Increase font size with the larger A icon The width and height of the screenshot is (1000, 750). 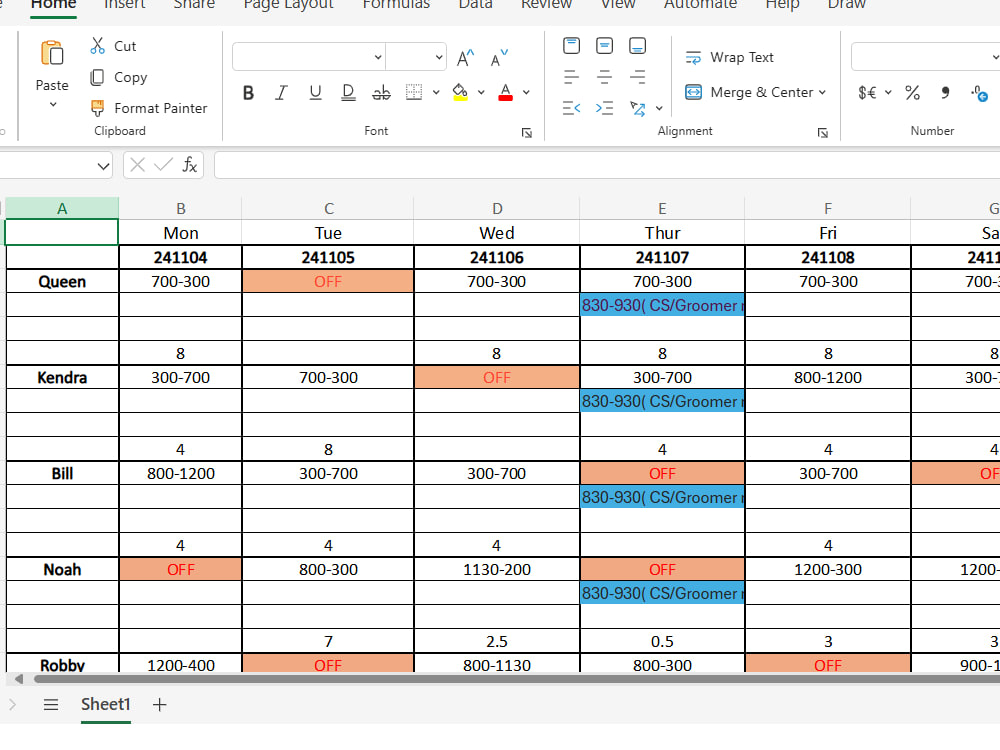(466, 58)
